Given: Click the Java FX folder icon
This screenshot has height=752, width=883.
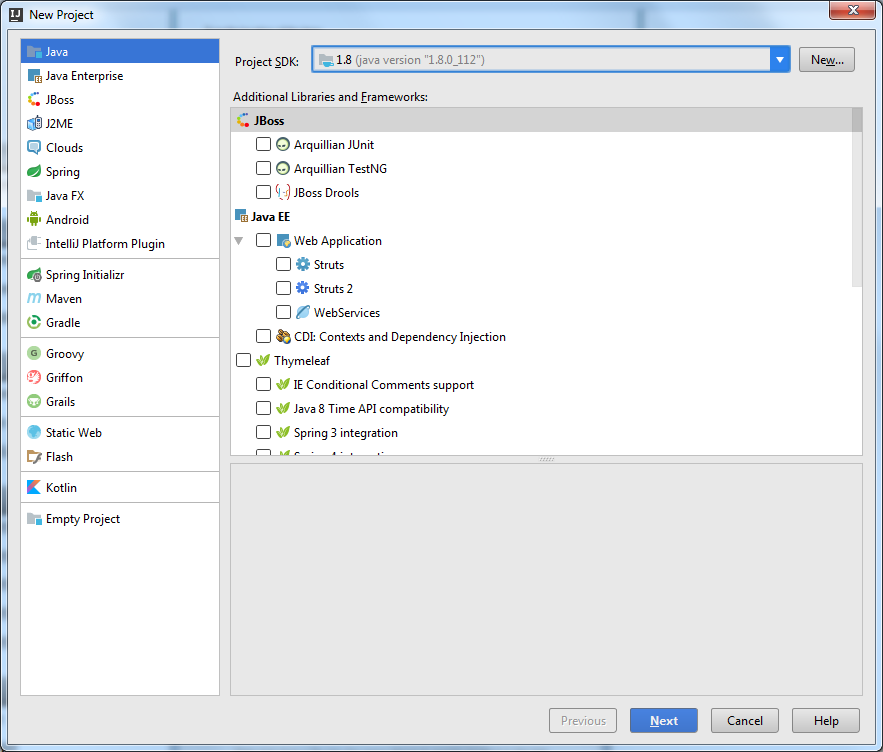Looking at the screenshot, I should [x=34, y=195].
